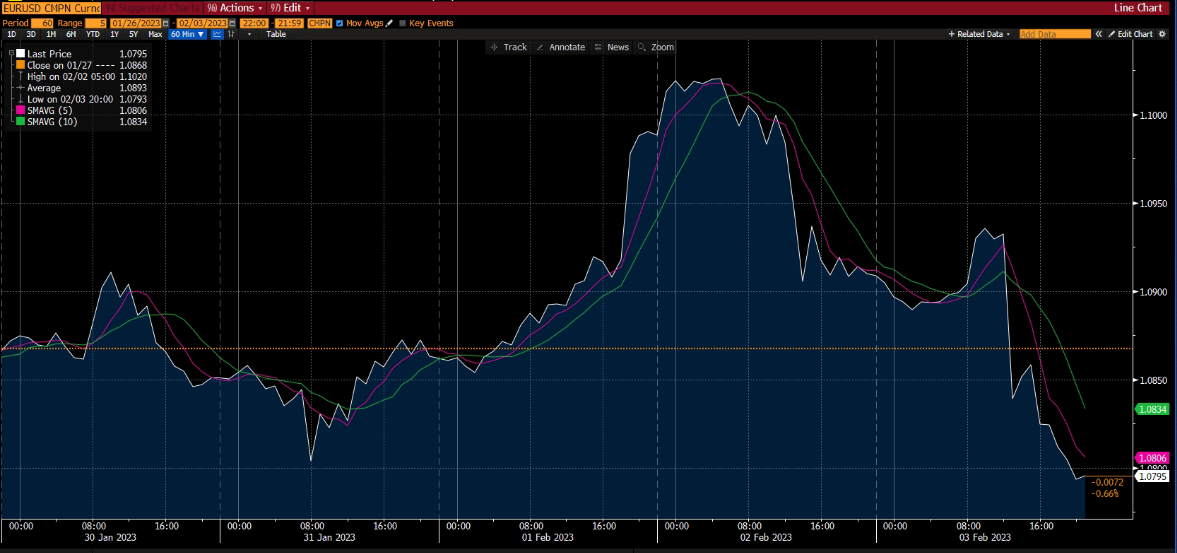Open the Edit menu
Screen dimensions: 1177x553
click(x=290, y=7)
